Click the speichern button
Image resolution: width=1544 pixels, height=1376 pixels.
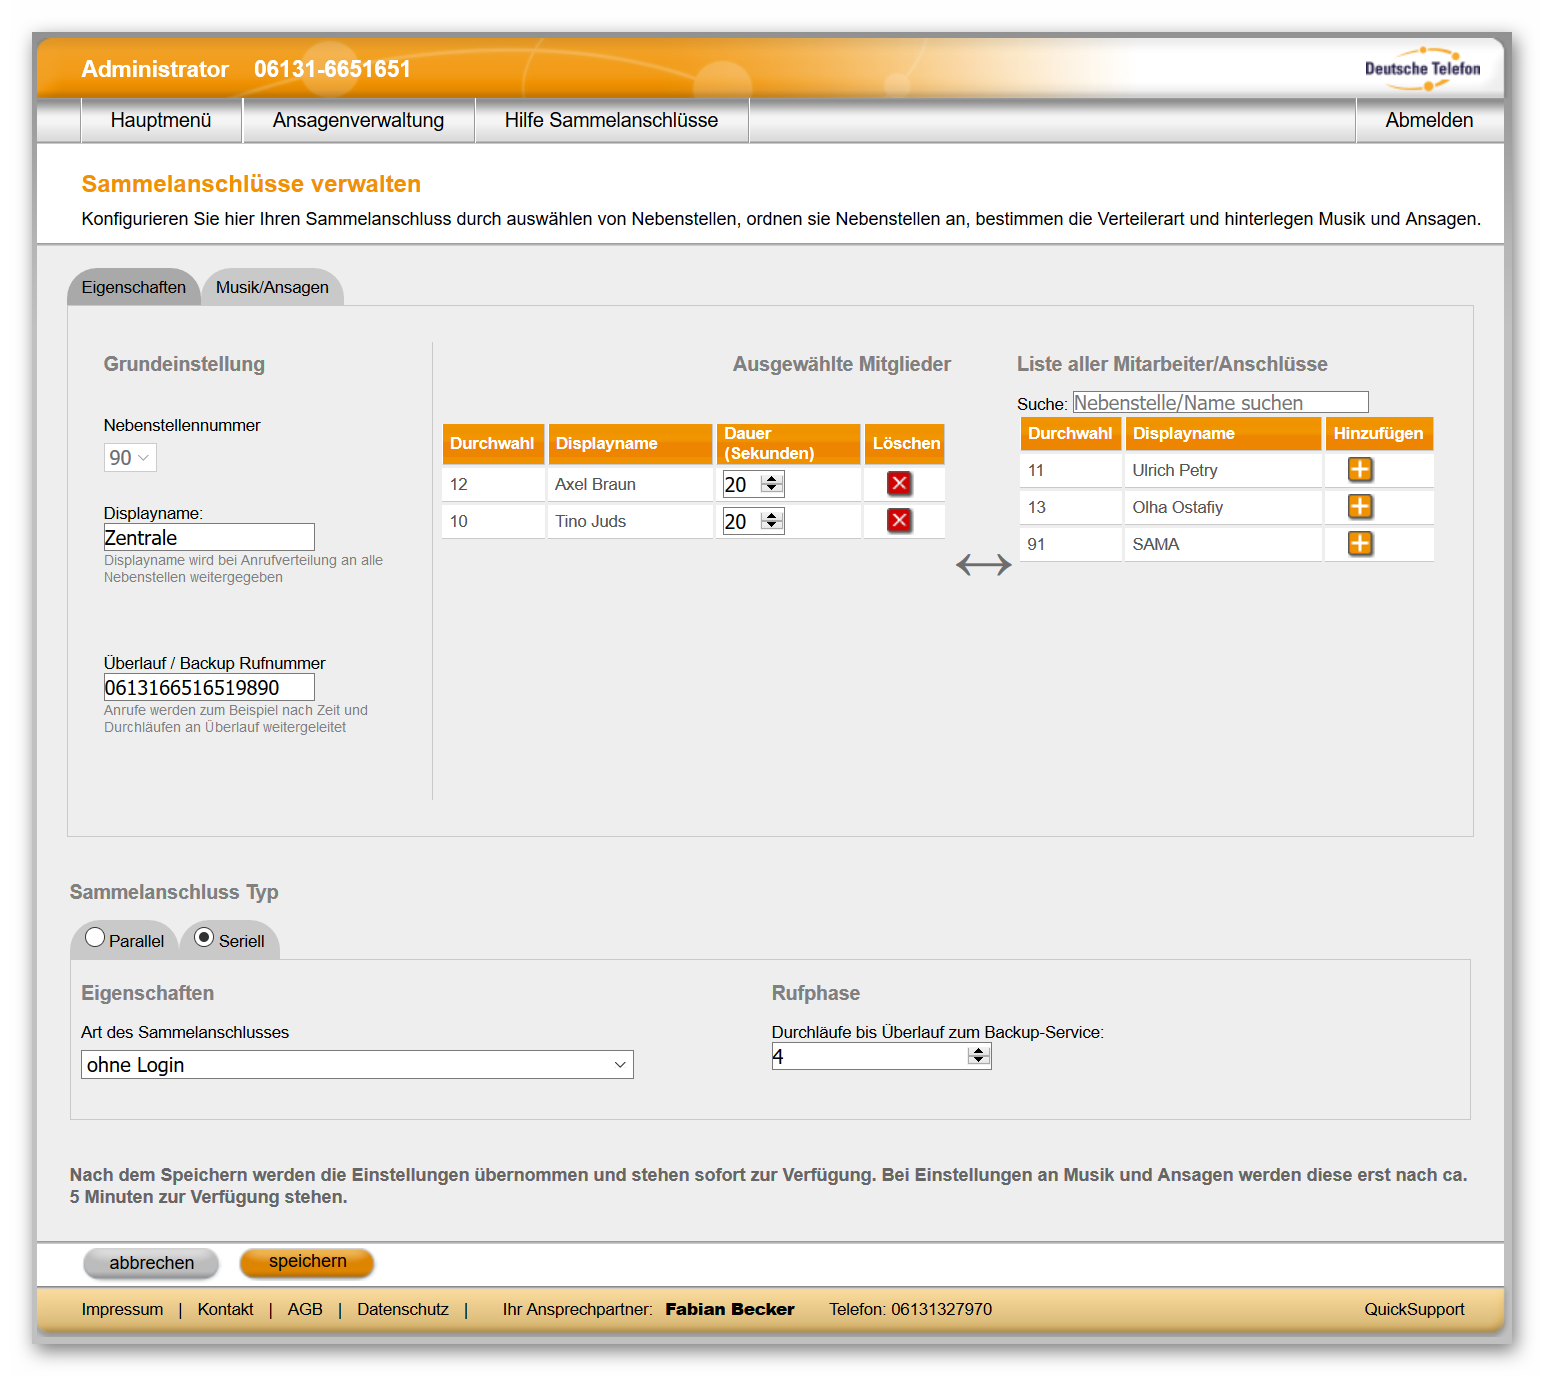307,1262
